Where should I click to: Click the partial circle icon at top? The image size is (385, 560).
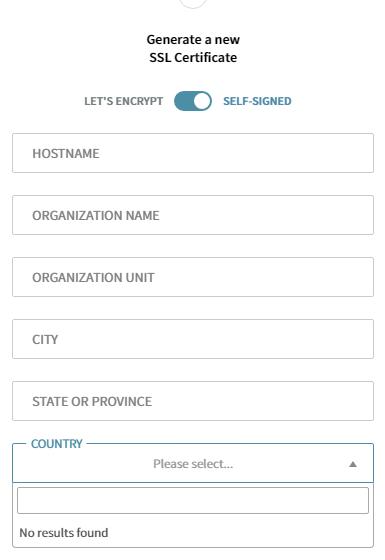[x=193, y=4]
